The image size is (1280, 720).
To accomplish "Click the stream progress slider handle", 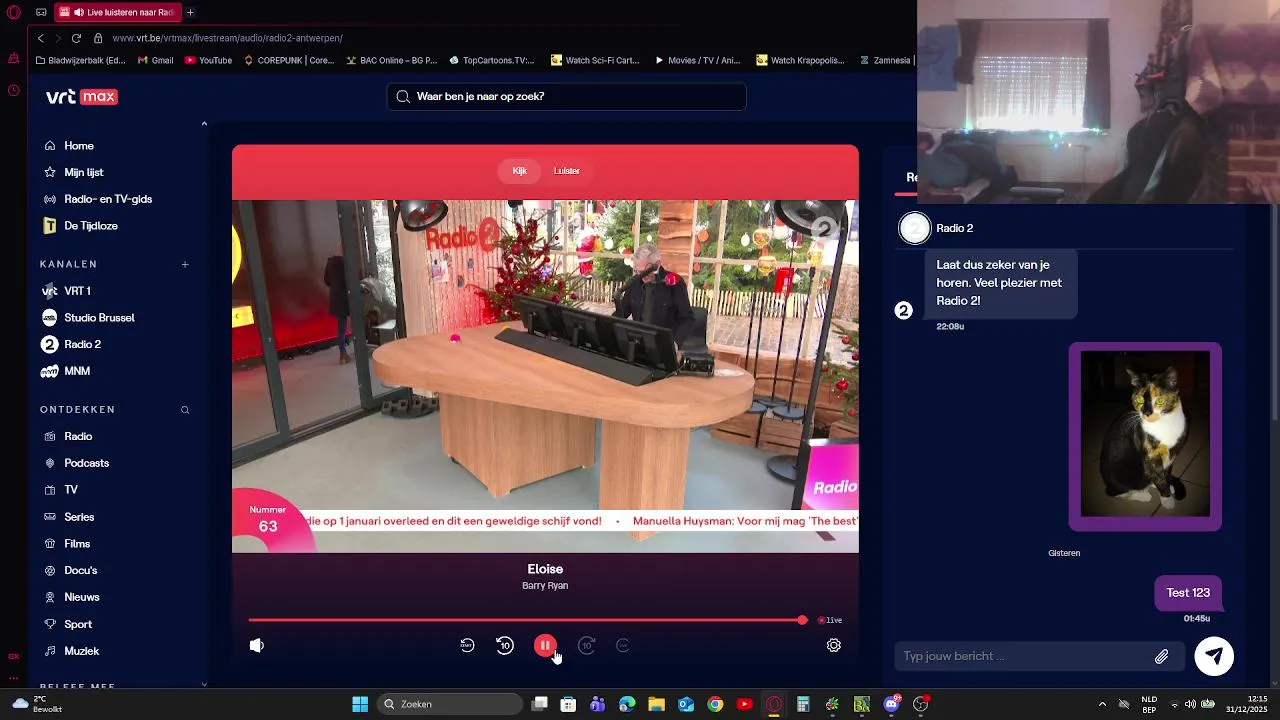I will (802, 620).
